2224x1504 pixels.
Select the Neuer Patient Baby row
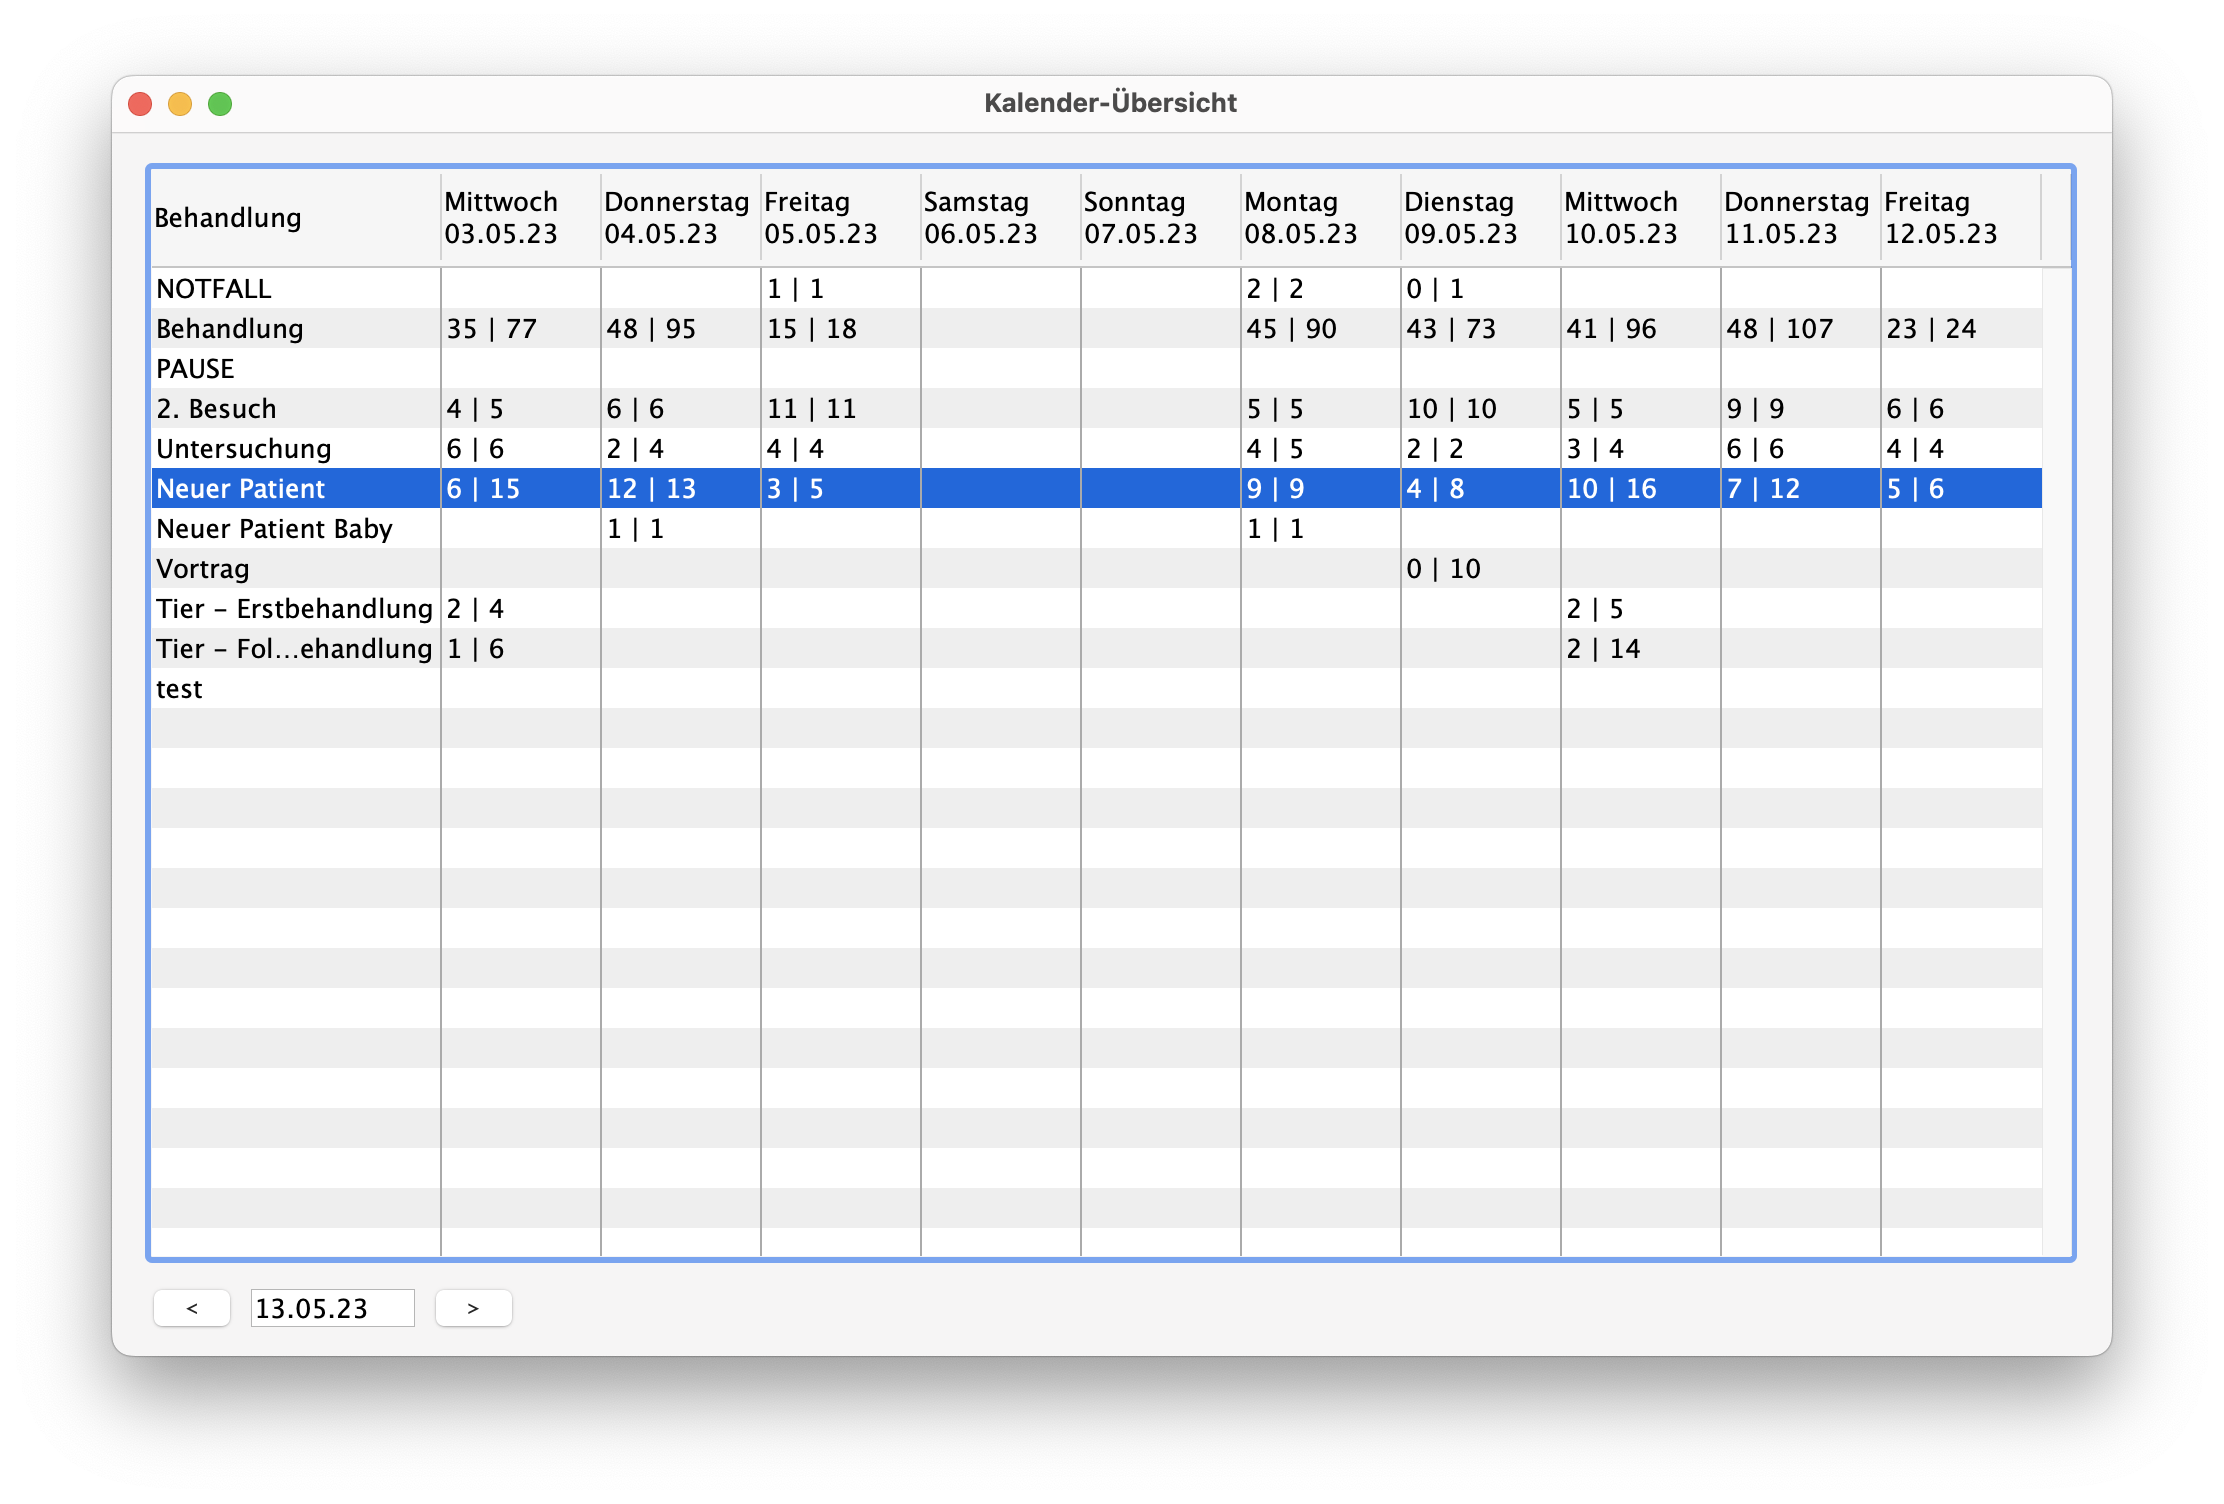275,529
